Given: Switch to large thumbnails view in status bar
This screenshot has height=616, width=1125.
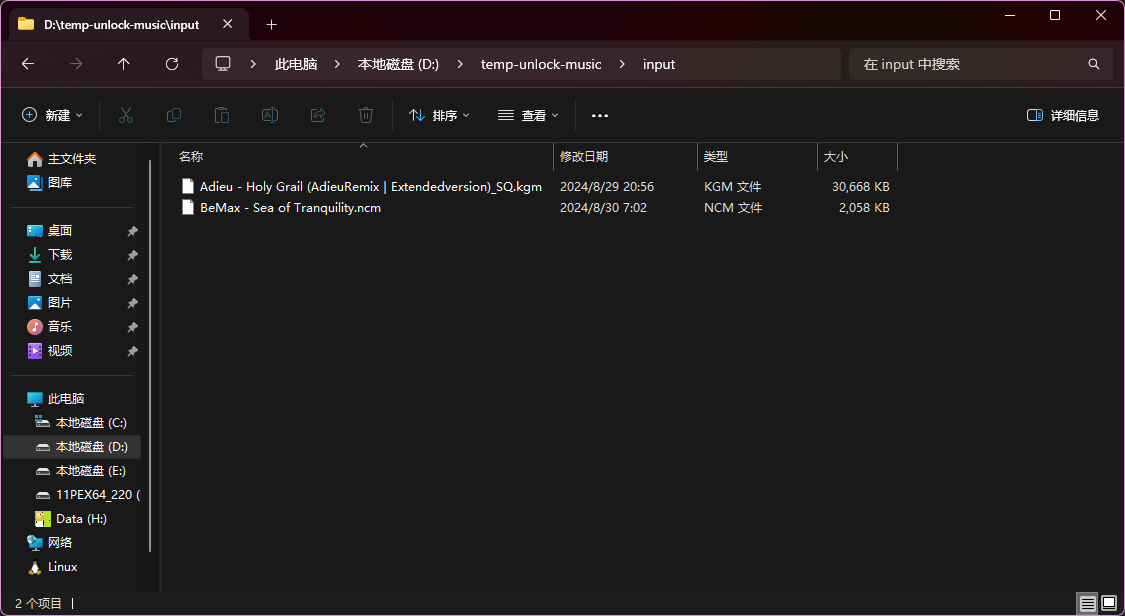Looking at the screenshot, I should coord(1108,603).
